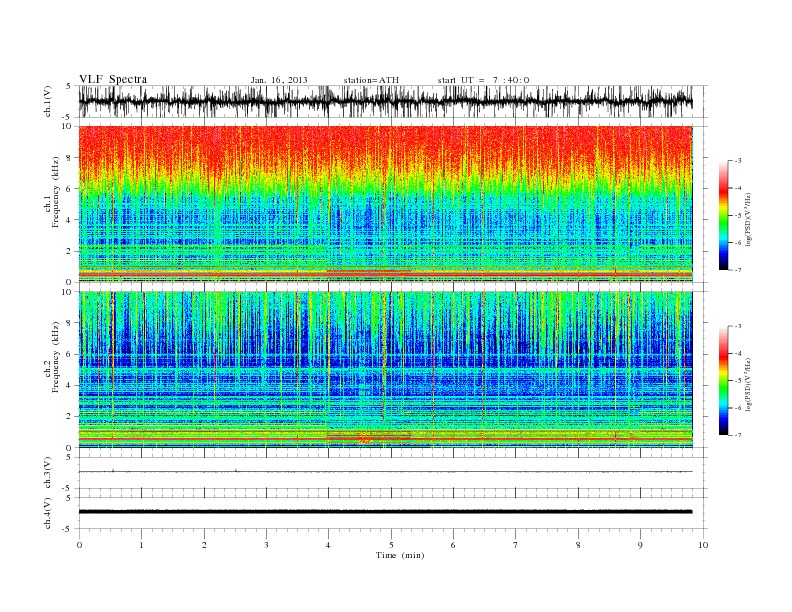
Task: Click the "ch.4(V)" axis label
Action: (48, 513)
